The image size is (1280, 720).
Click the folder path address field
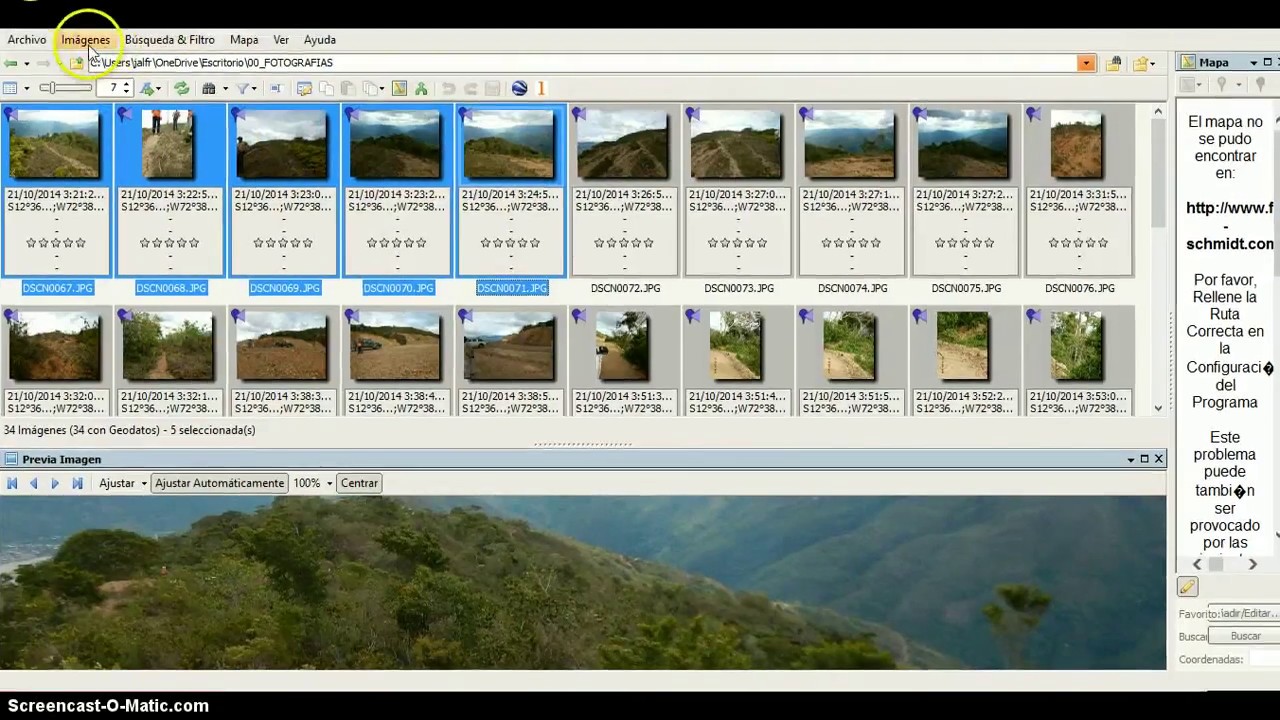583,63
